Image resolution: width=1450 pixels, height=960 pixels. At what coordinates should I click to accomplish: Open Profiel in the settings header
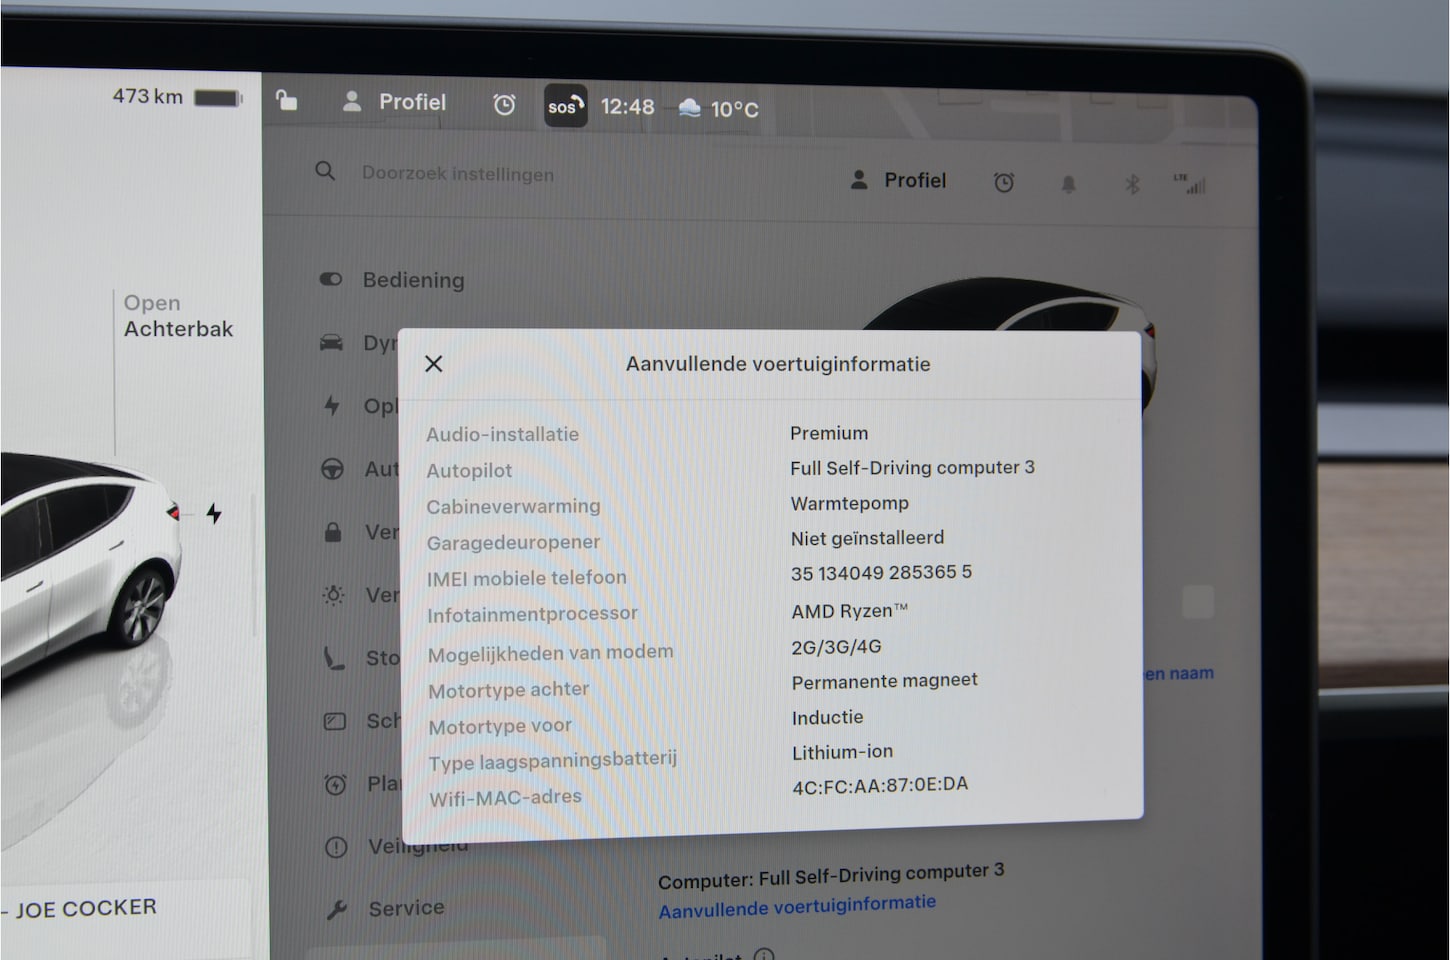click(x=898, y=181)
